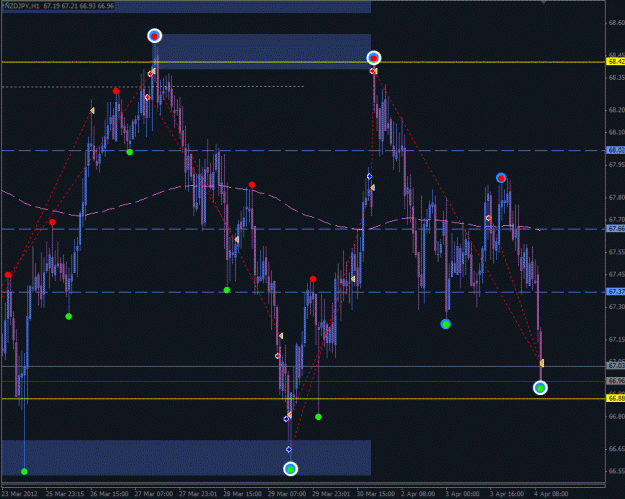The height and width of the screenshot is (499, 625).
Task: Click the yellow 66.88 price label
Action: tap(615, 398)
